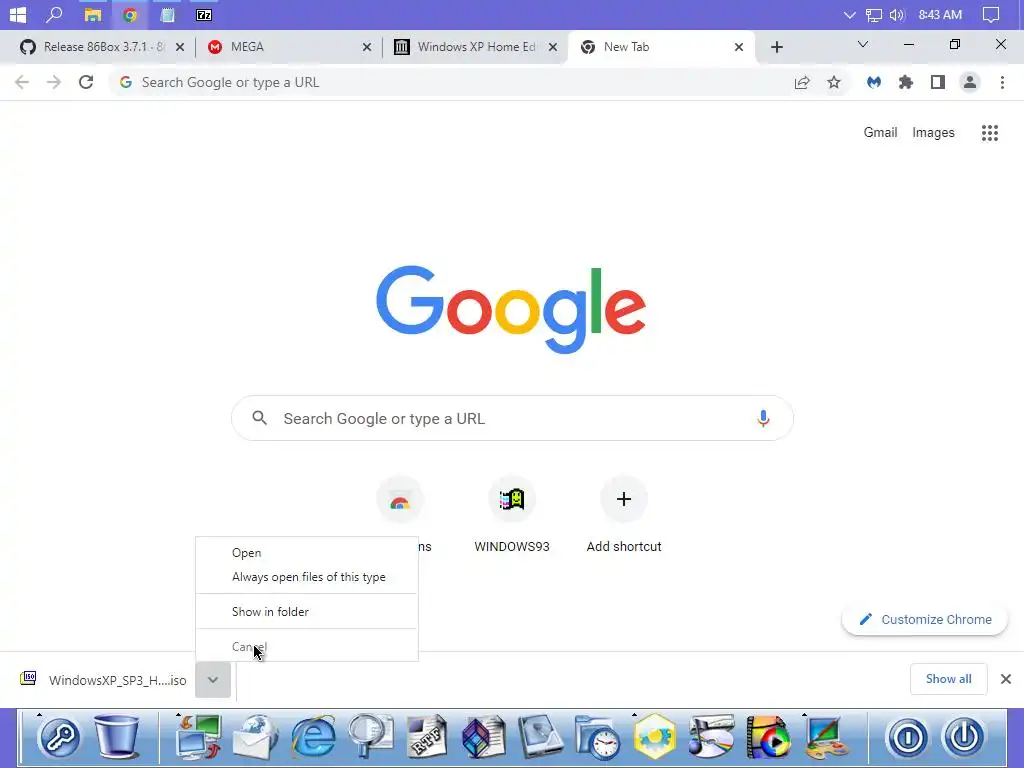The height and width of the screenshot is (768, 1024).
Task: Launch Internet Explorer from the dock
Action: pos(313,737)
